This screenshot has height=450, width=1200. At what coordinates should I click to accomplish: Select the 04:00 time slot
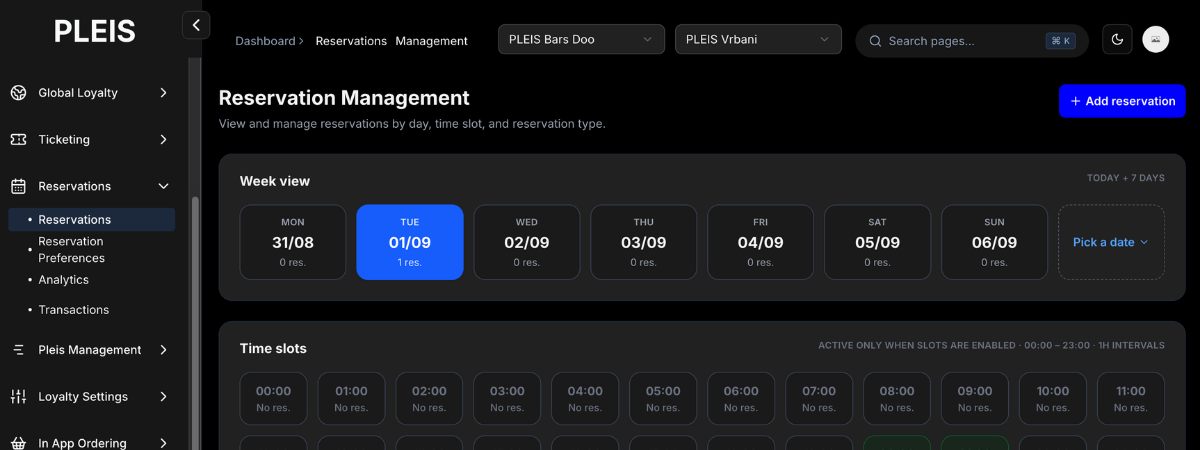point(585,398)
